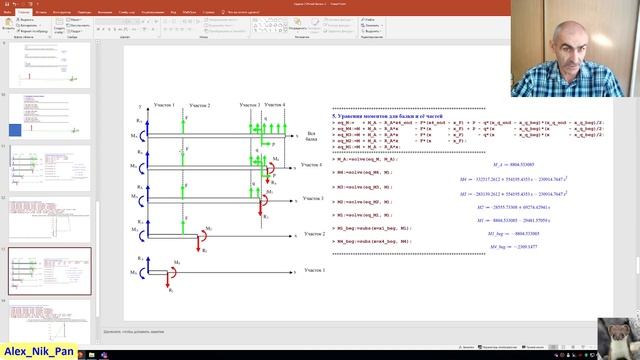Screen dimensions: 640x360
Task: Switch to Анимация ribbon tab
Action: coord(105,12)
